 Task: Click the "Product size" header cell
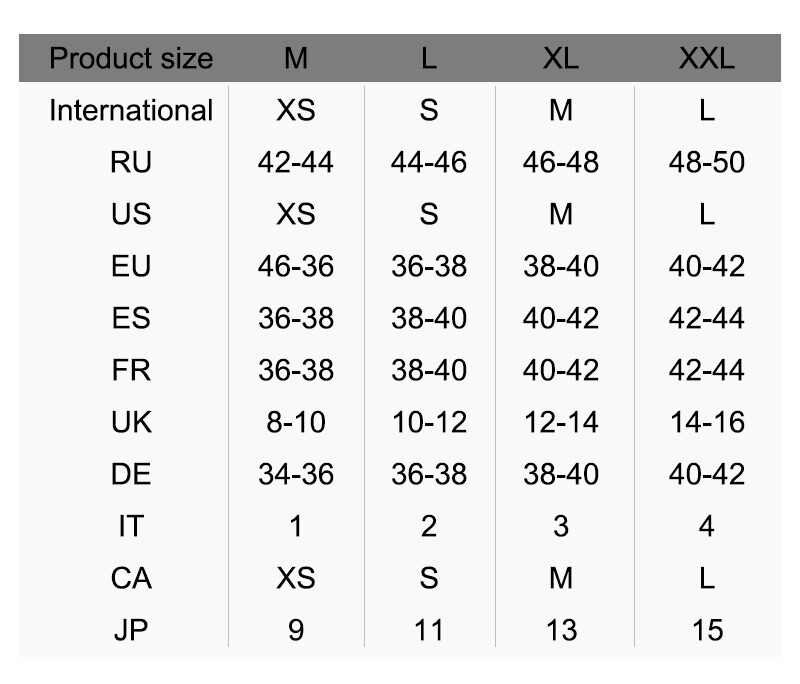[131, 58]
